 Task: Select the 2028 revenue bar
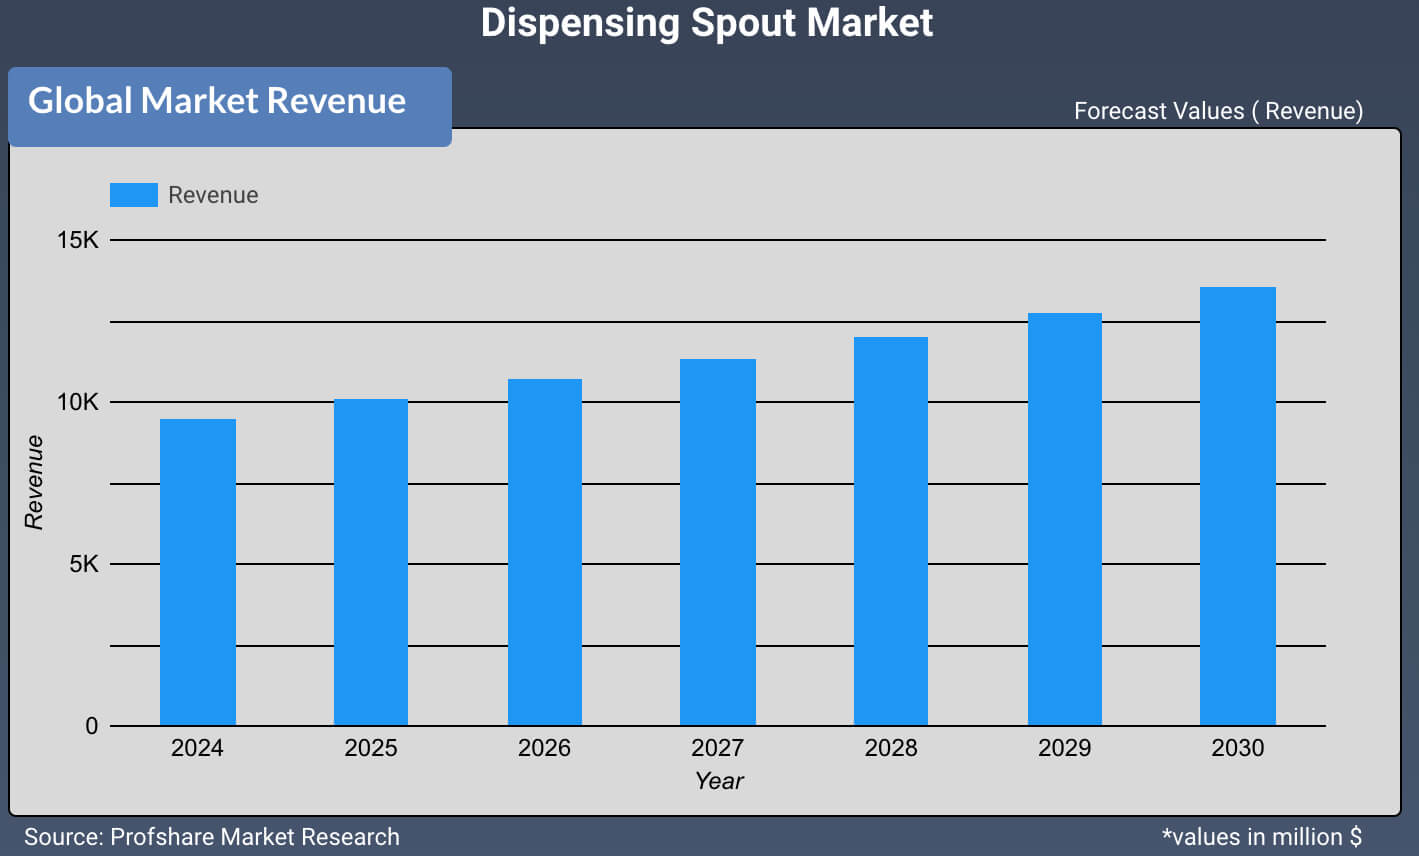pyautogui.click(x=891, y=531)
